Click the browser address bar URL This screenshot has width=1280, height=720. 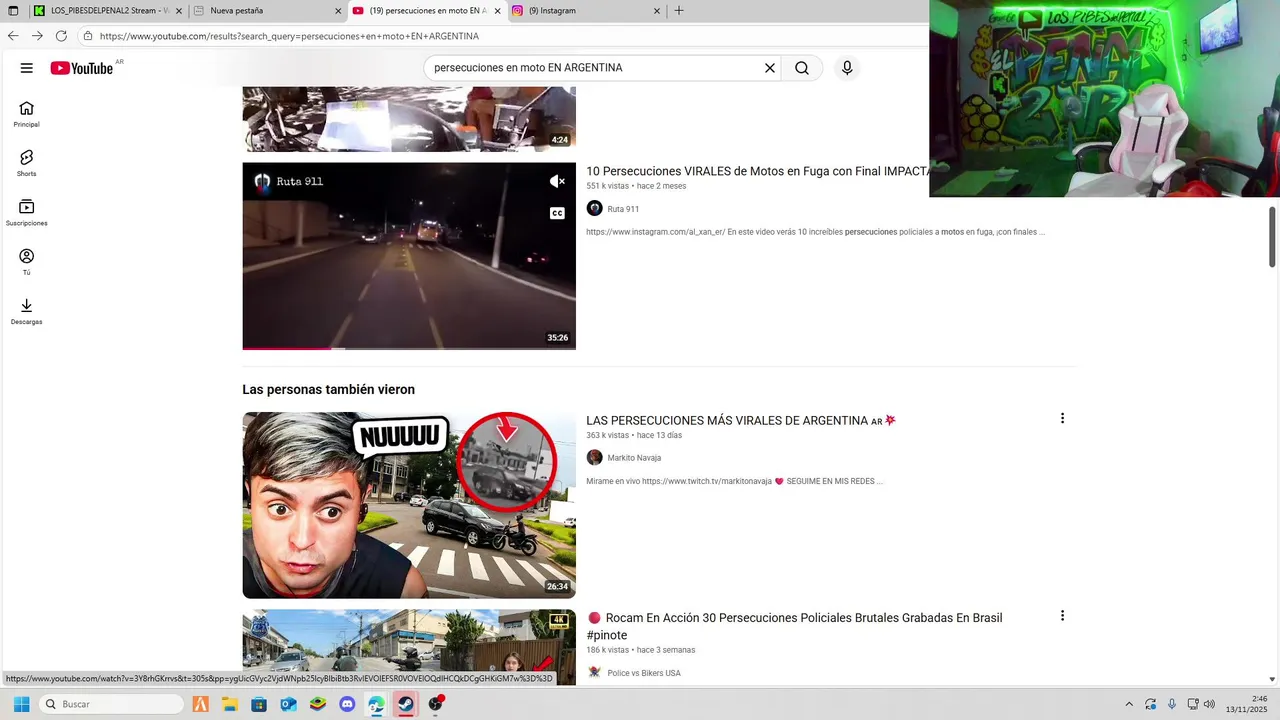pyautogui.click(x=289, y=36)
